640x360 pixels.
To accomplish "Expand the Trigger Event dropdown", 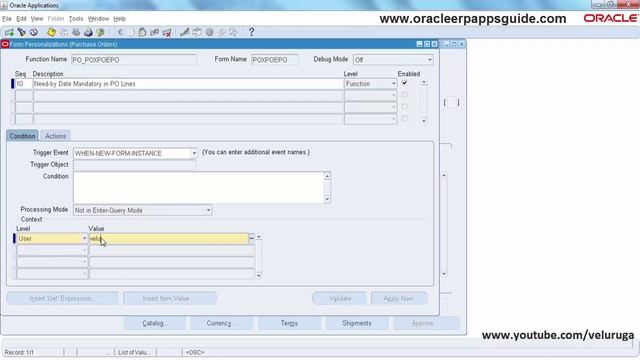I will click(x=194, y=153).
